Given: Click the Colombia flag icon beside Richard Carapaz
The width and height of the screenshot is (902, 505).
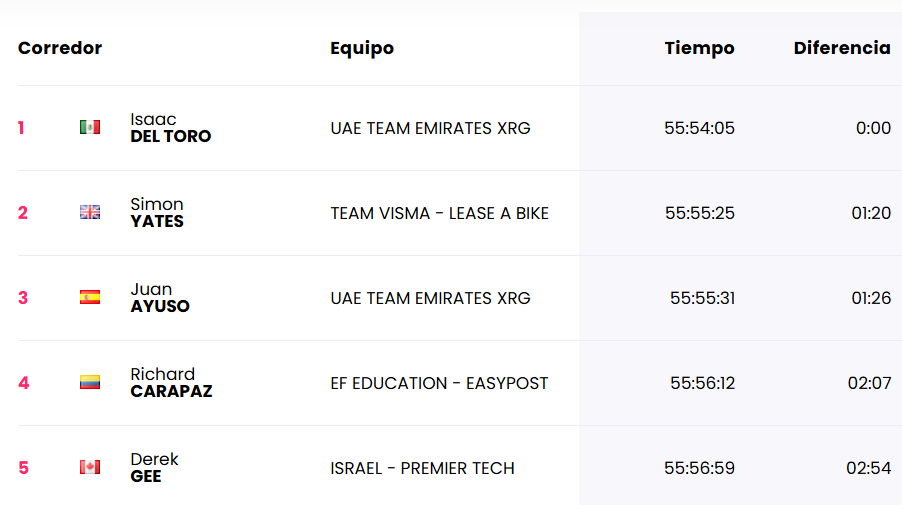Looking at the screenshot, I should (x=90, y=382).
